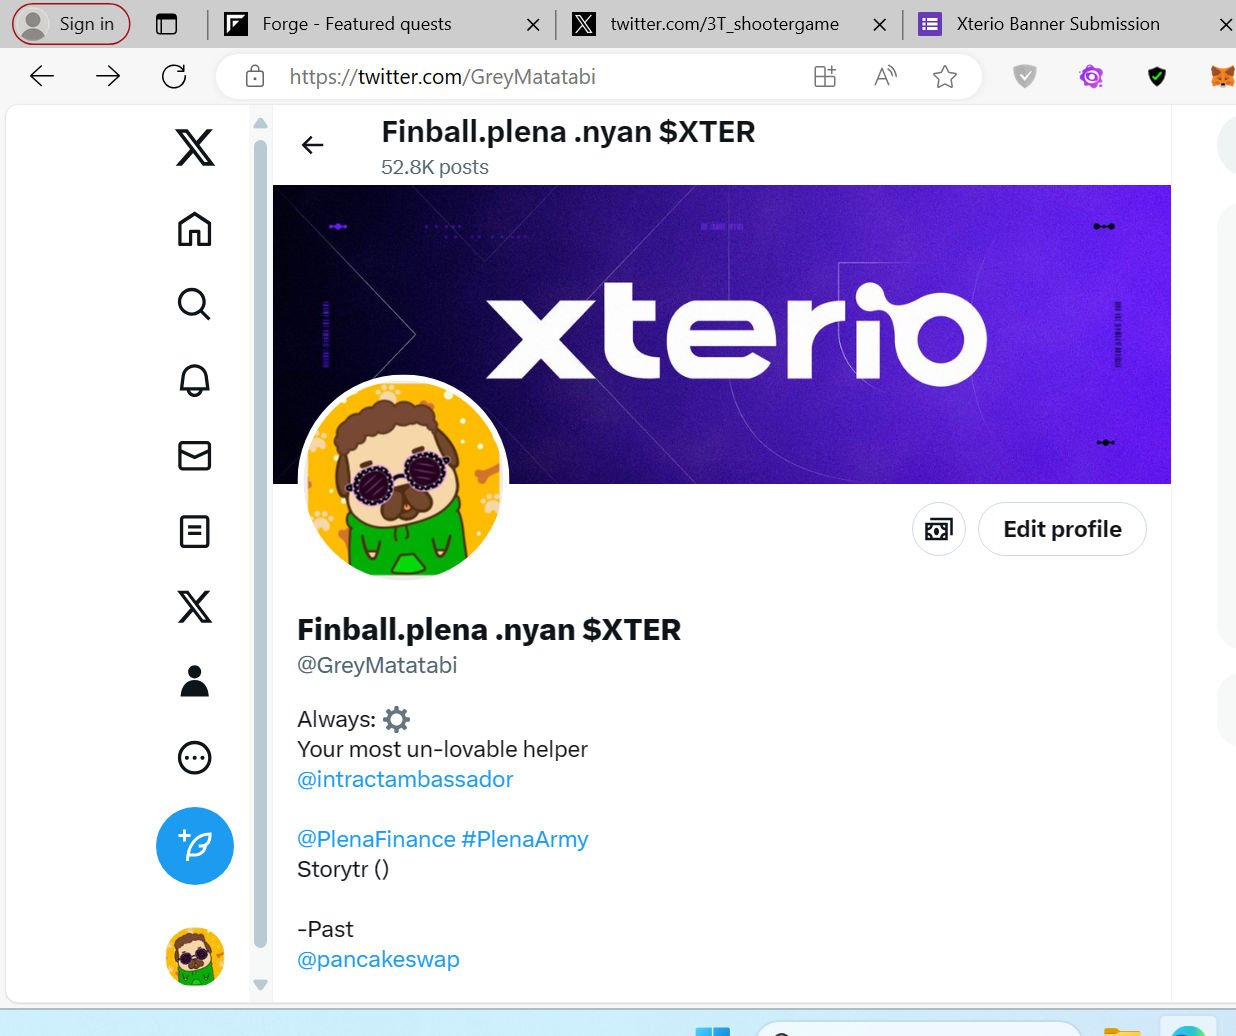Screen dimensions: 1236x1036
Task: Open Explore search magnifier icon
Action: [194, 304]
